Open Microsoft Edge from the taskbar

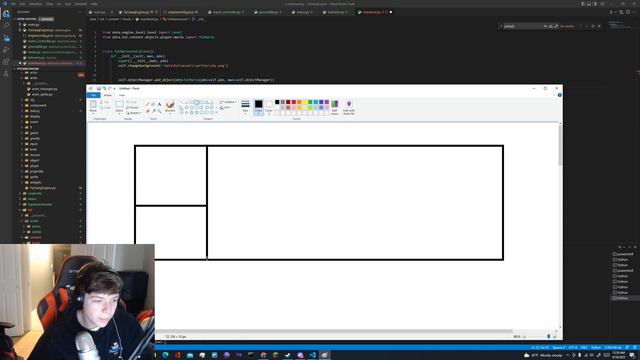point(166,355)
